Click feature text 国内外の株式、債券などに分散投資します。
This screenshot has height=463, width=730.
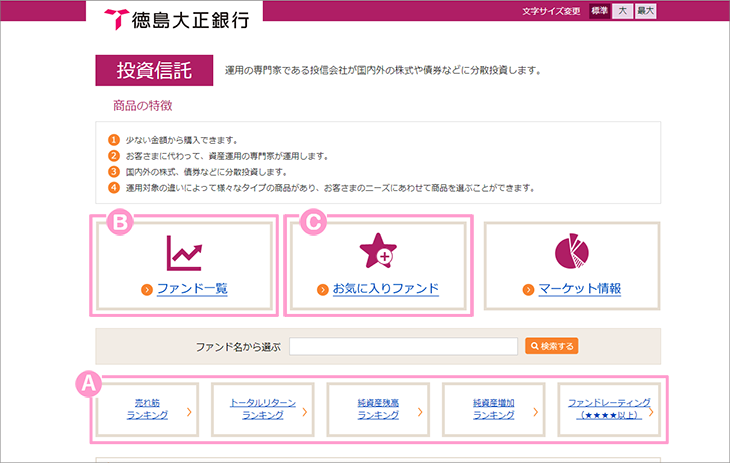pos(207,172)
